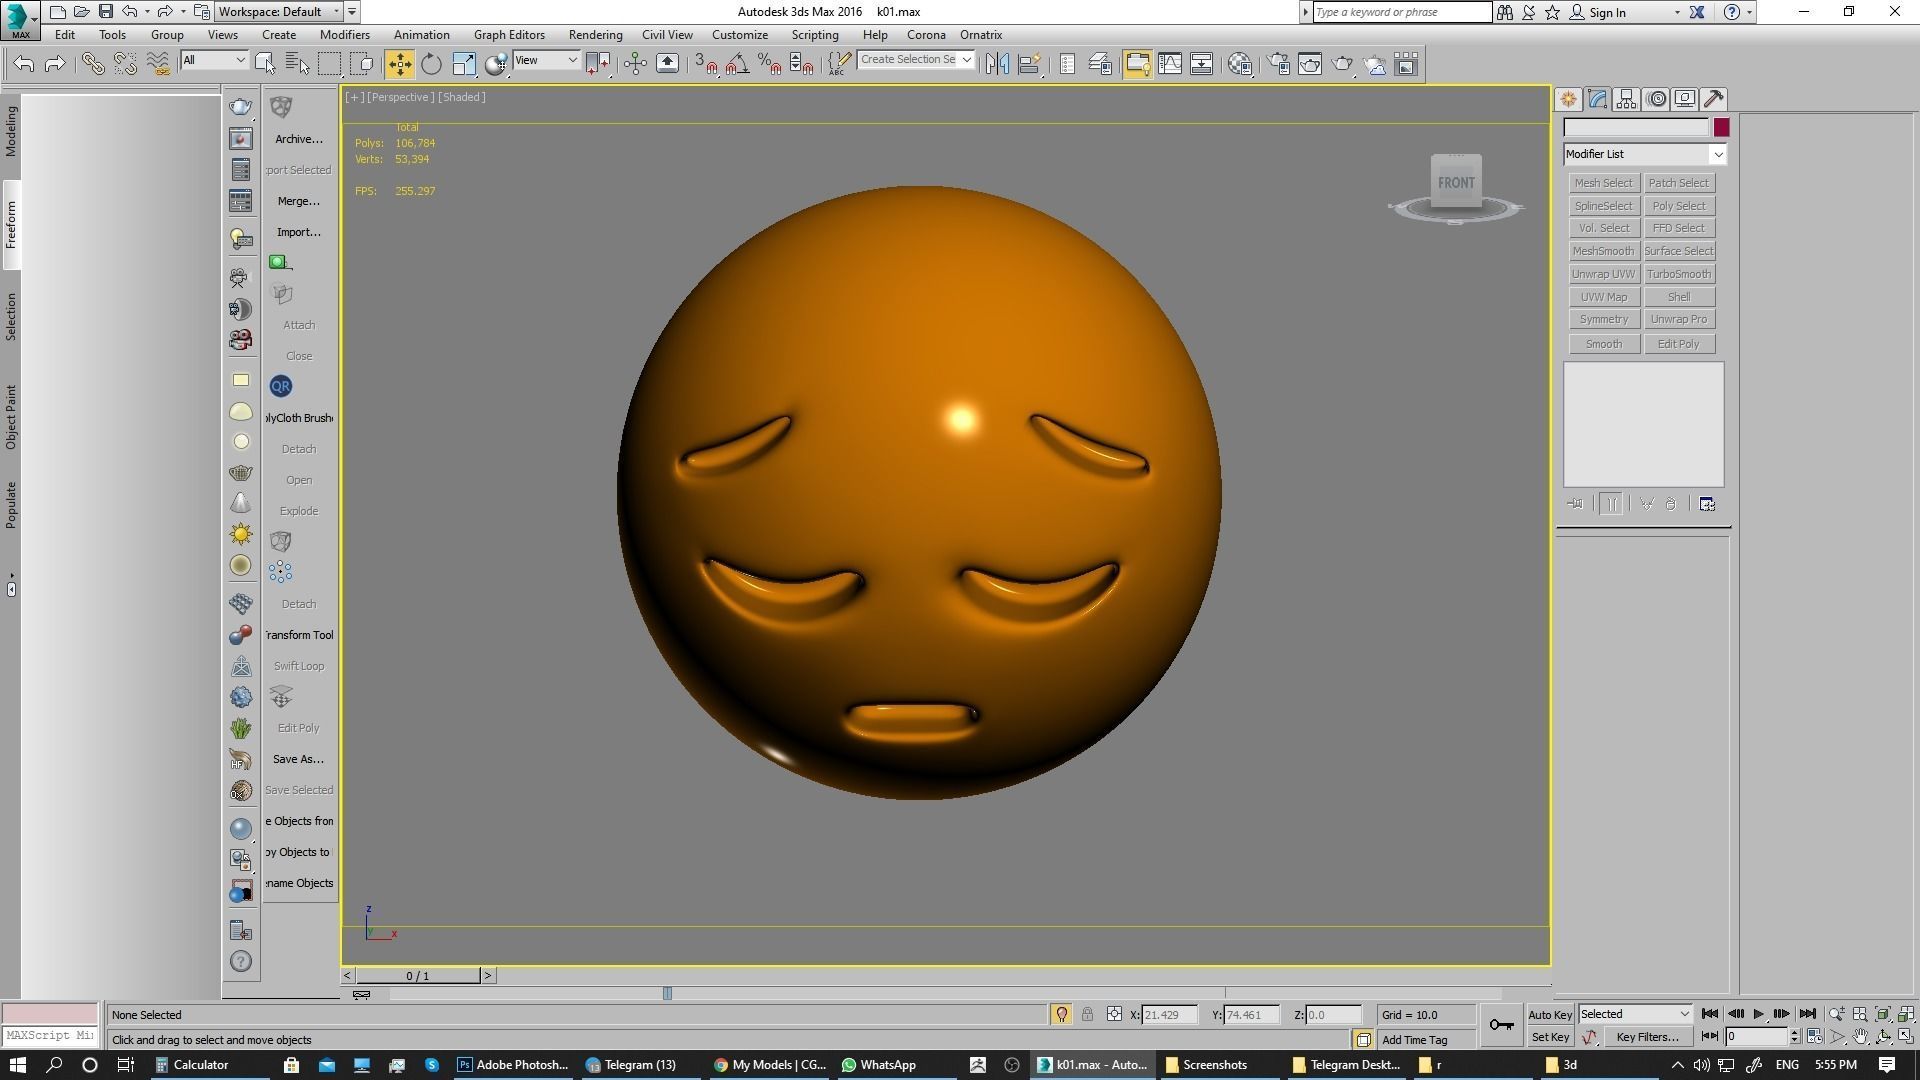The height and width of the screenshot is (1080, 1920).
Task: Open Select by Name list icon
Action: [297, 64]
